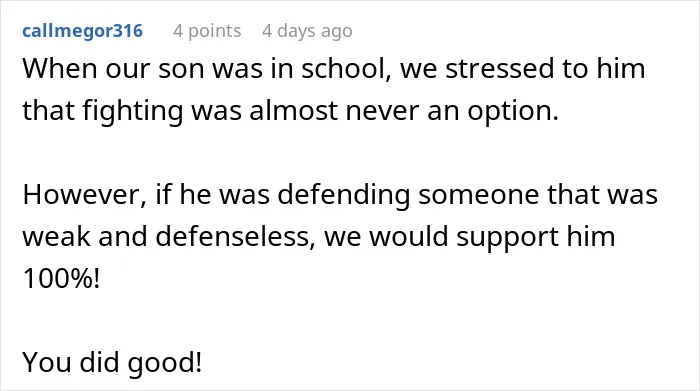Click the word 'would' in the comment
Screen dimensions: 700x391
[x=408, y=237]
